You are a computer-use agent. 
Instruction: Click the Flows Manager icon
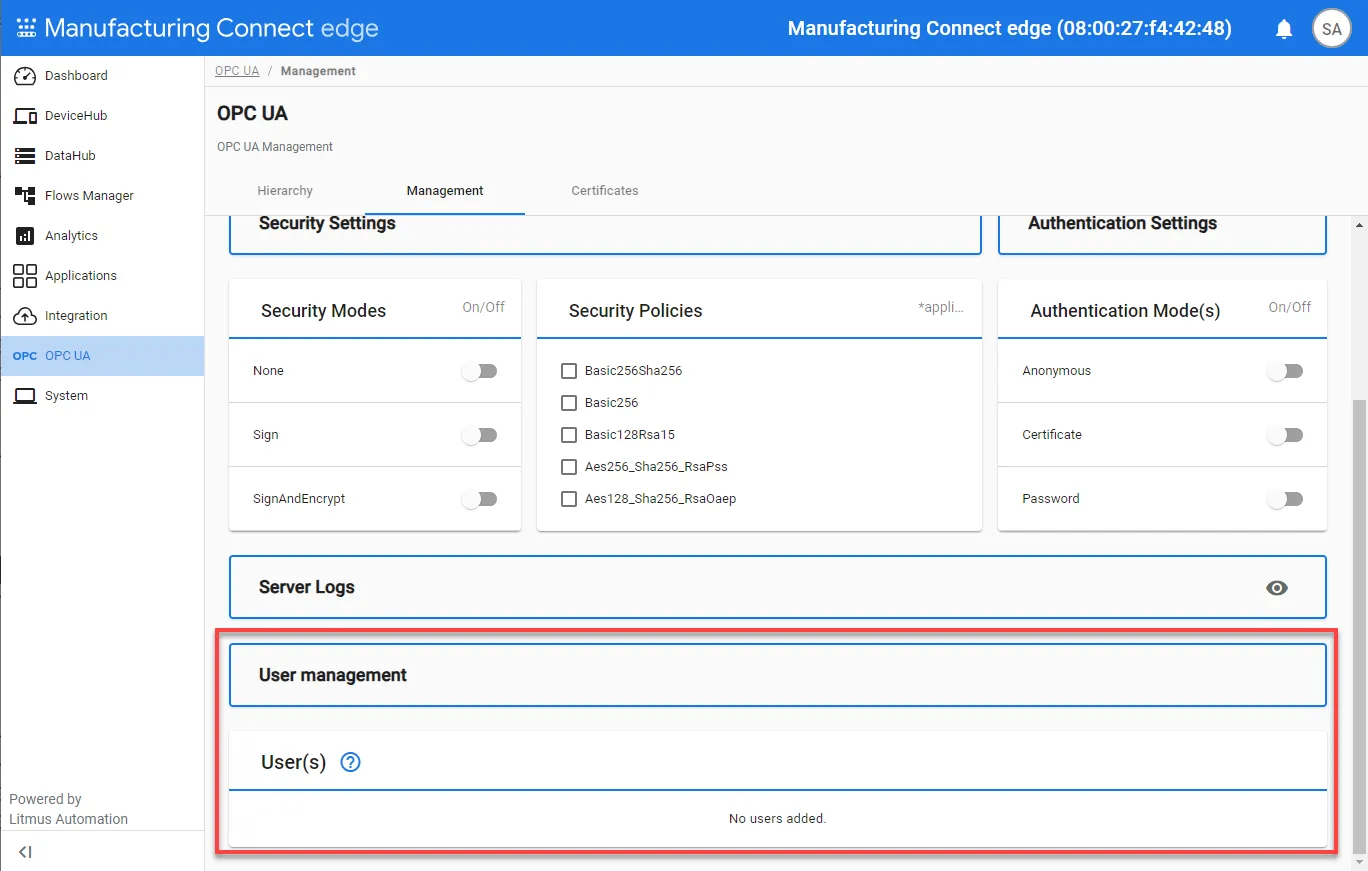[x=25, y=196]
